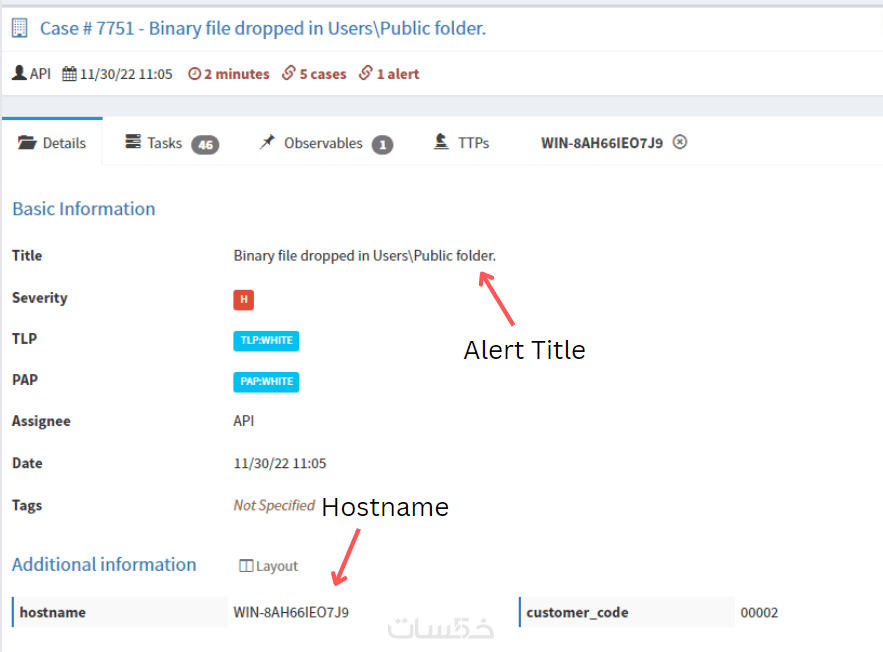The width and height of the screenshot is (883, 652).
Task: Click the user icon next to API
Action: 19,73
